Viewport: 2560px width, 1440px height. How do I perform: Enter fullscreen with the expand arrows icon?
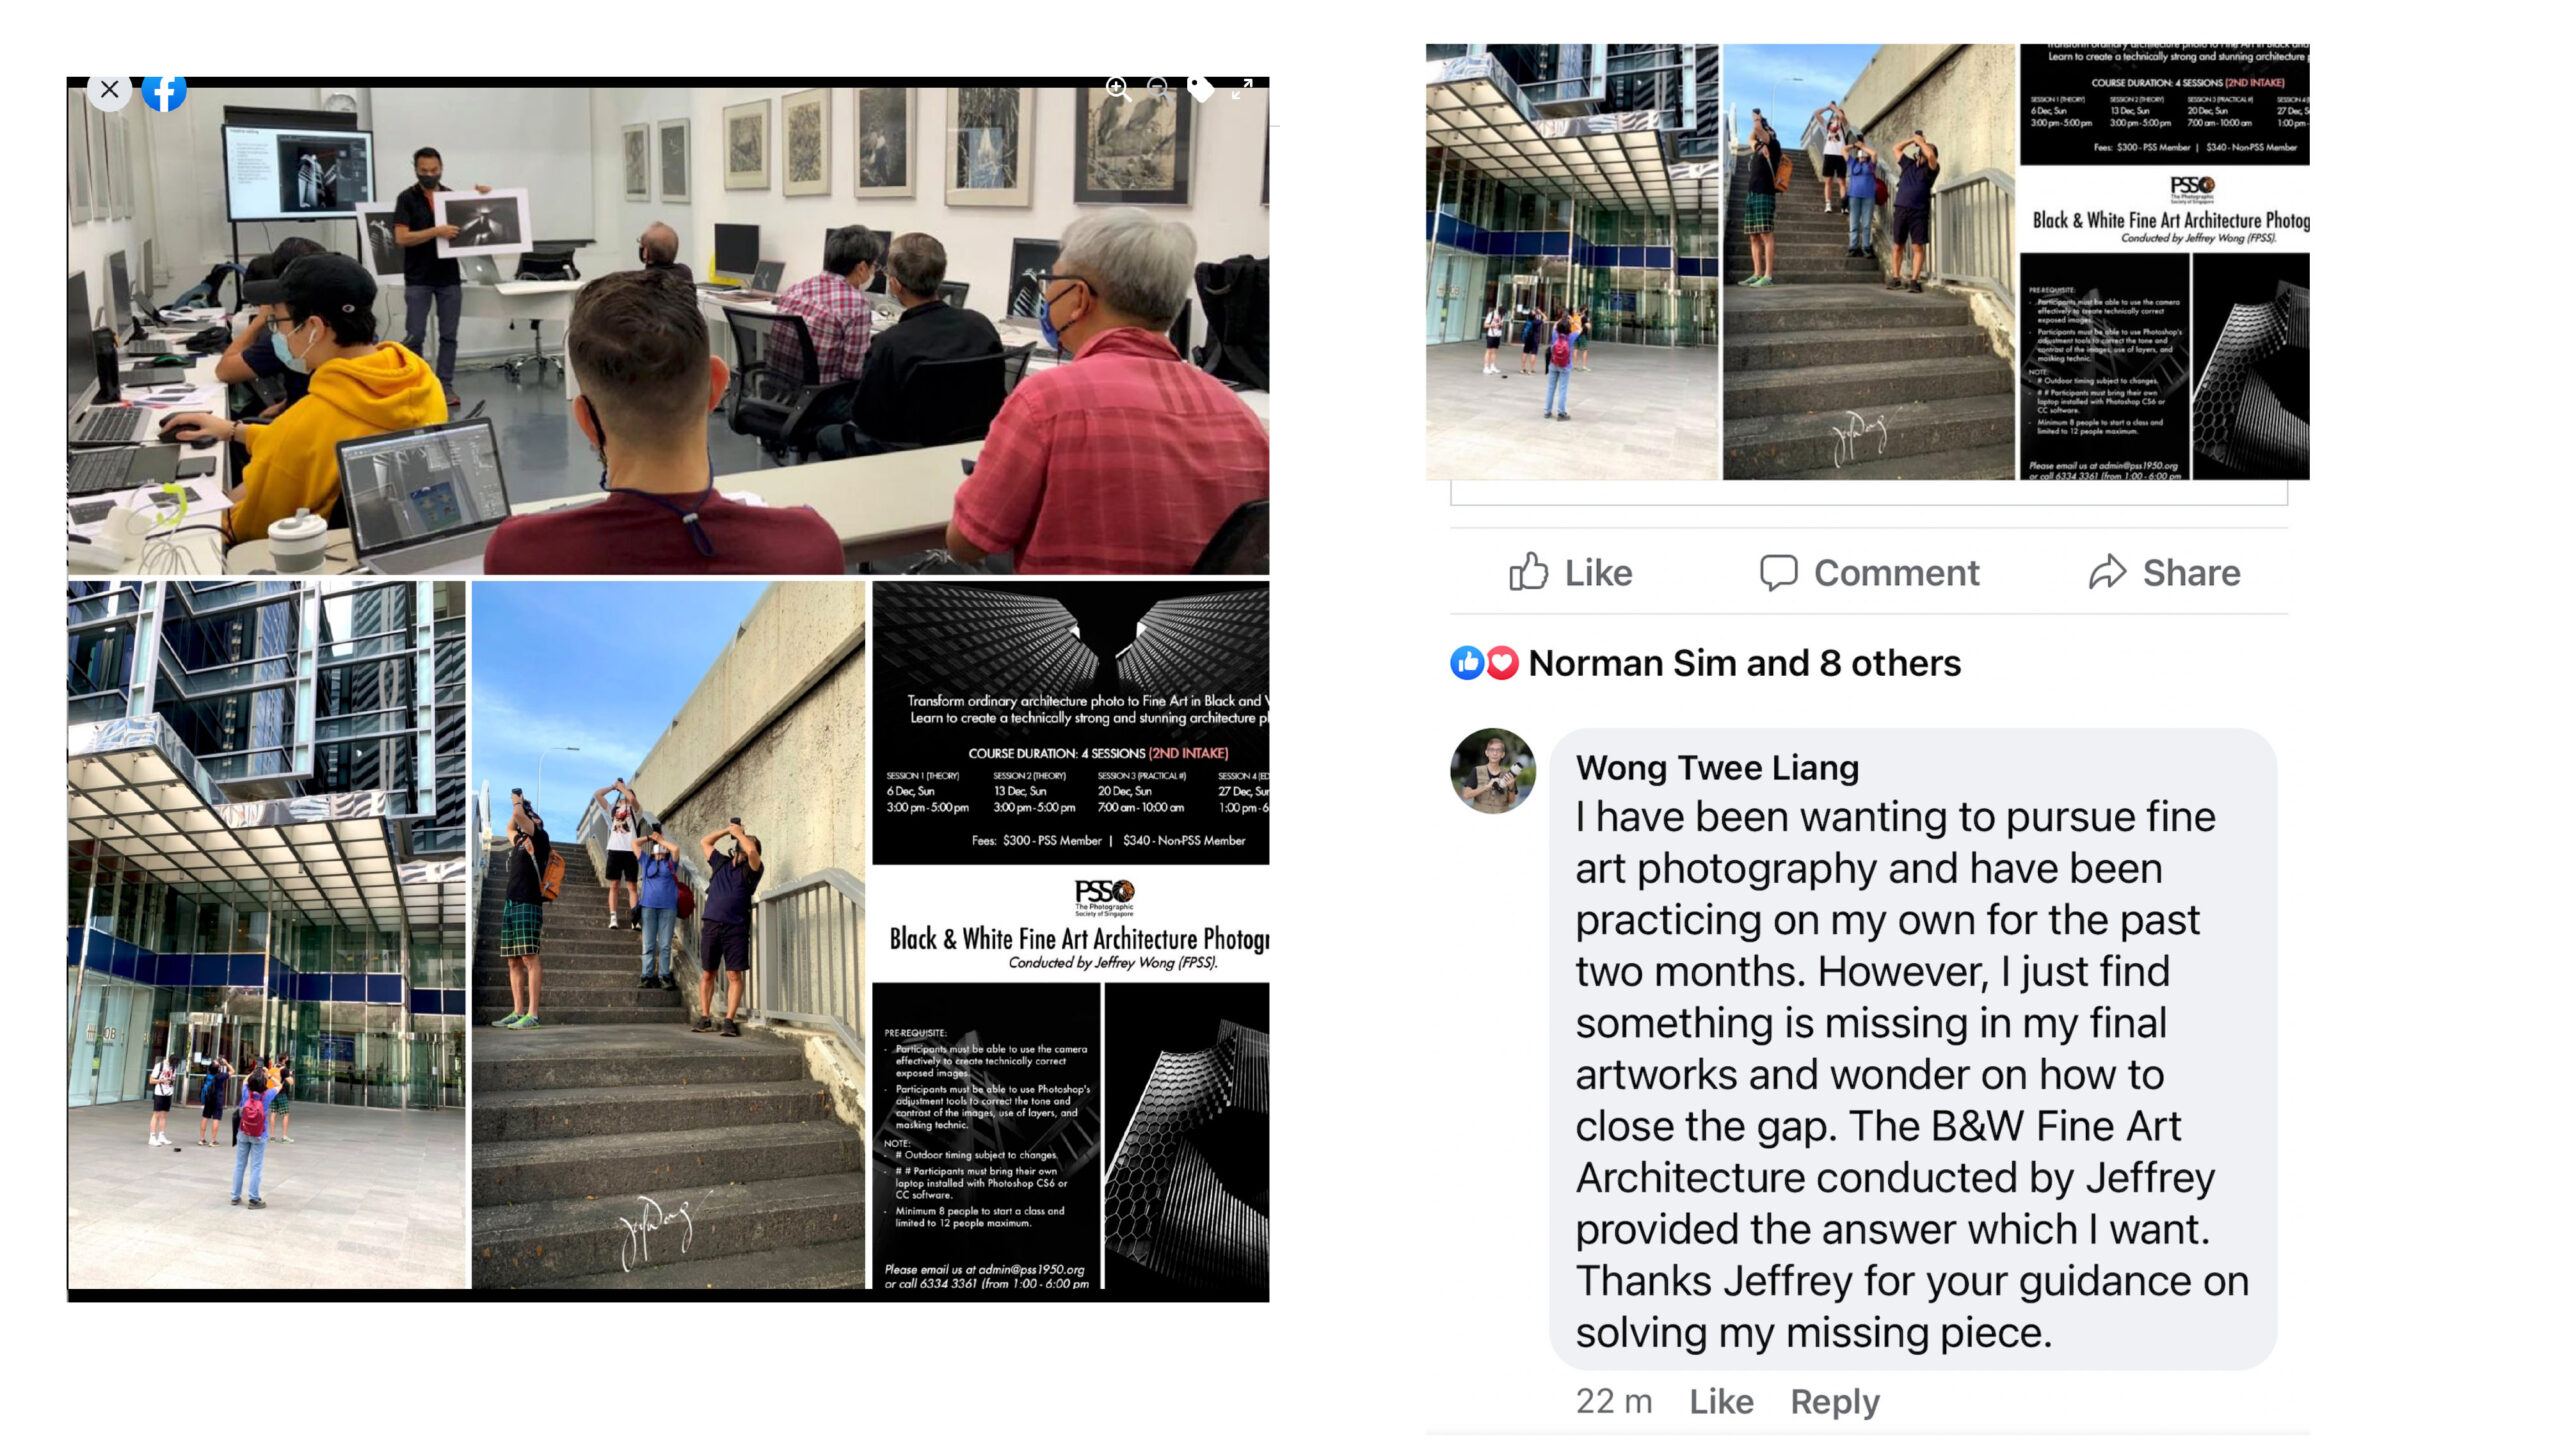coord(1242,89)
